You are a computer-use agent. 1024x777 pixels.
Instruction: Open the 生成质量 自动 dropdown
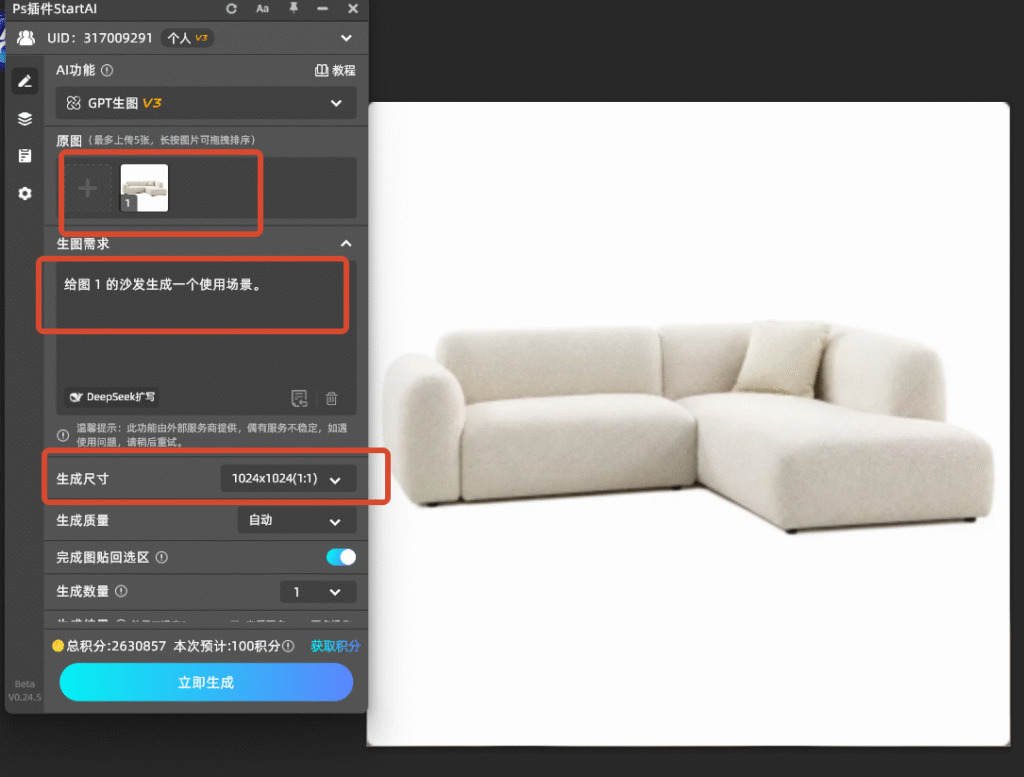tap(296, 520)
